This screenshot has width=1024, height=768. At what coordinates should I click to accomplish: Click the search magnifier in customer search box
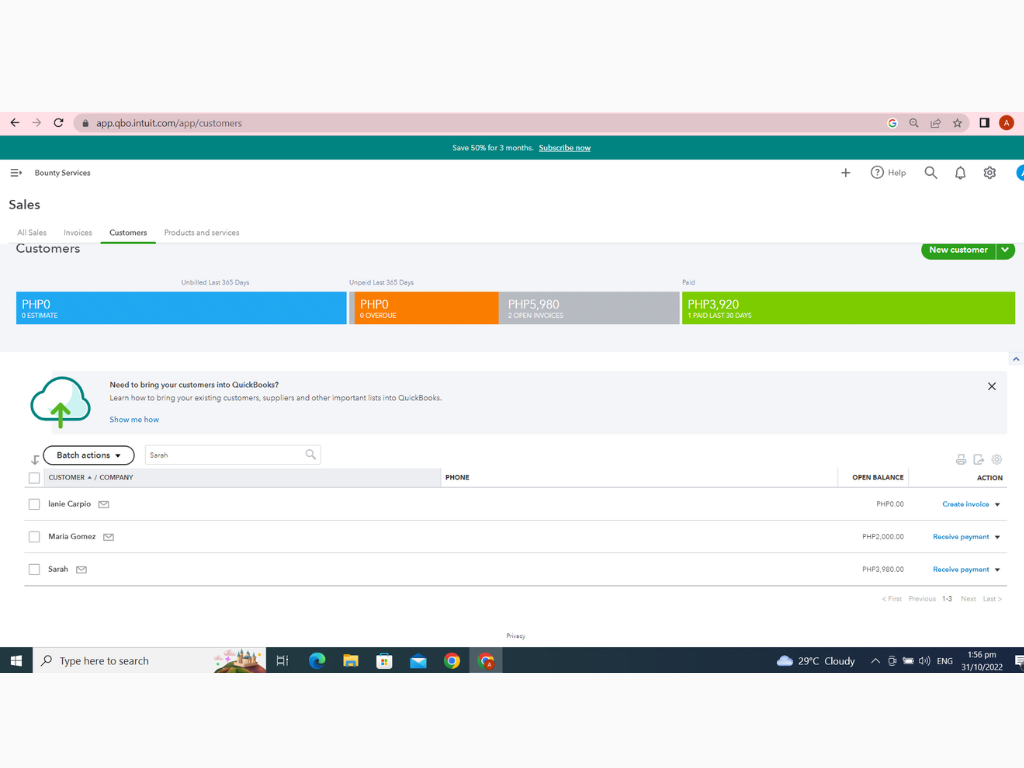(311, 455)
